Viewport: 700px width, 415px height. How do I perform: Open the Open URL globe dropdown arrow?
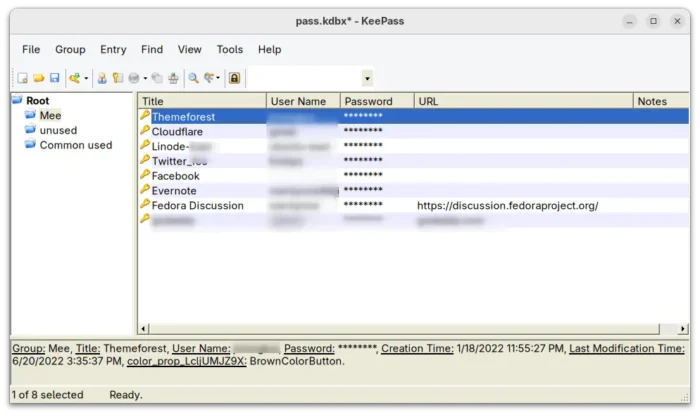145,78
